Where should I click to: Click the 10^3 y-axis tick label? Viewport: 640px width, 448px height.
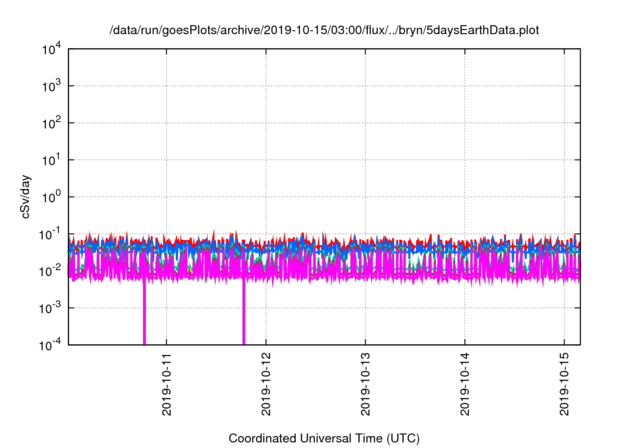click(51, 86)
